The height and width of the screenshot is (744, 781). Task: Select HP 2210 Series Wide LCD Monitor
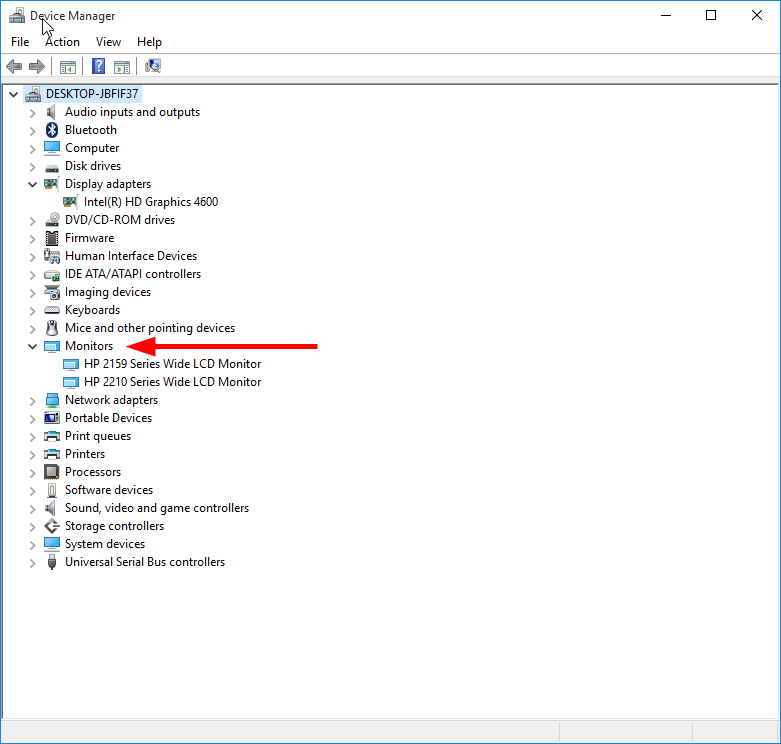click(172, 382)
